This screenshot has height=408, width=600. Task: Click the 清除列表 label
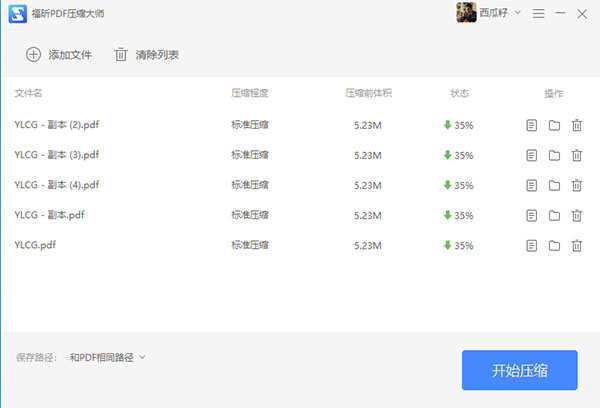(x=158, y=55)
